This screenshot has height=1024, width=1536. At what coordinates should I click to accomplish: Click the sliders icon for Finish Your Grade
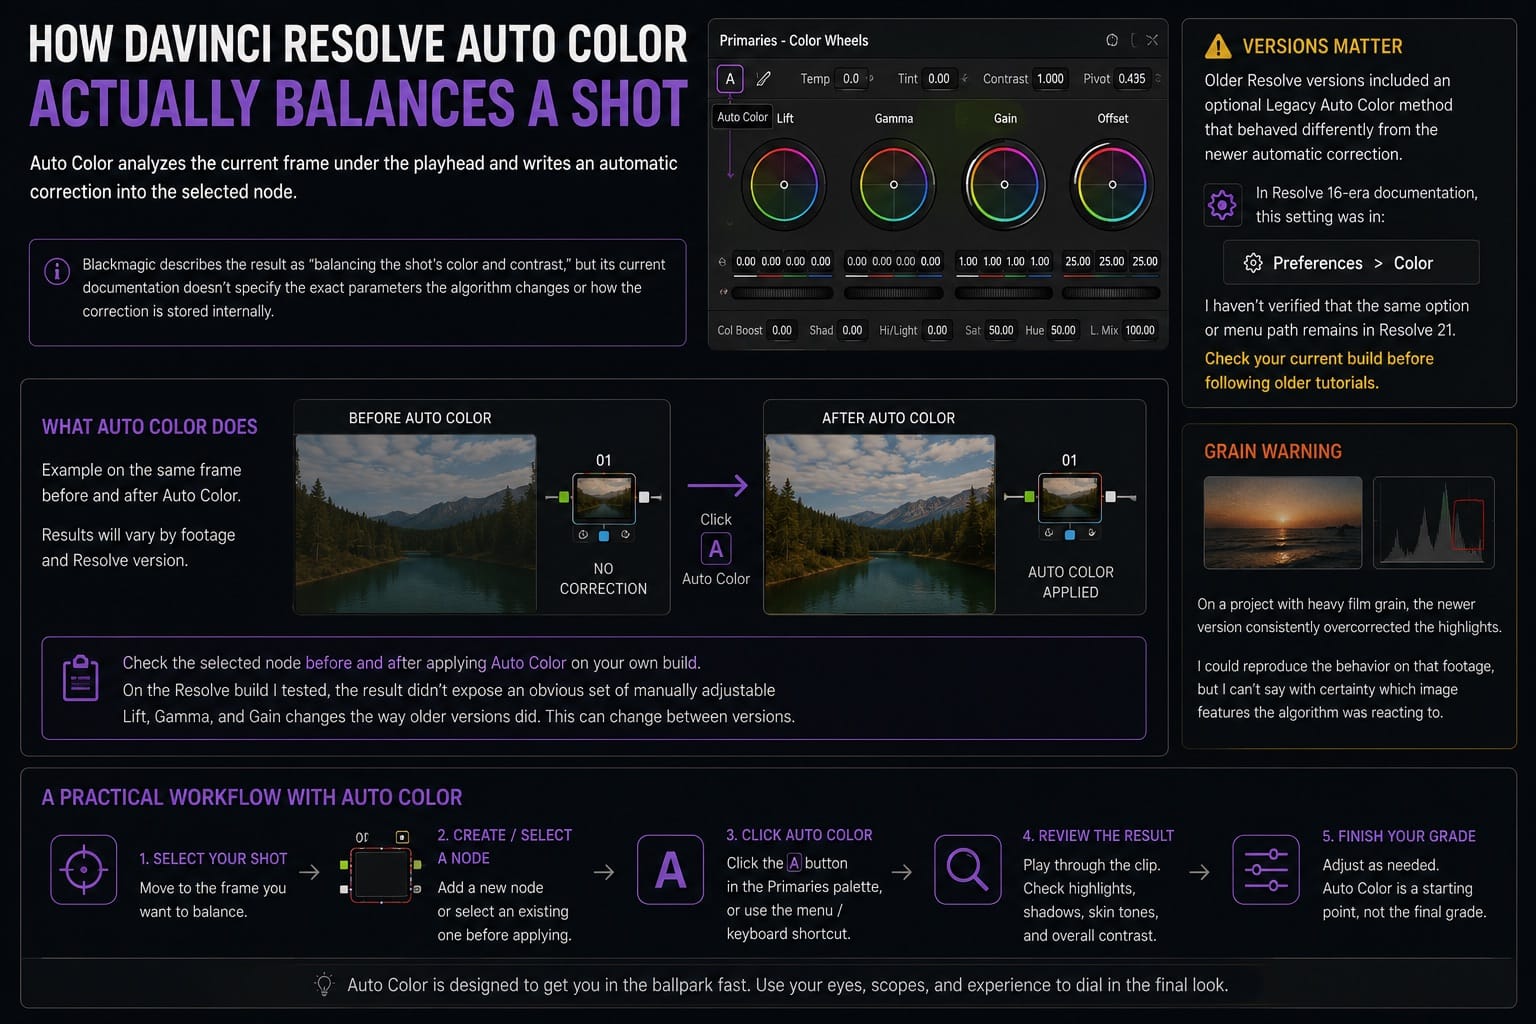(1266, 870)
